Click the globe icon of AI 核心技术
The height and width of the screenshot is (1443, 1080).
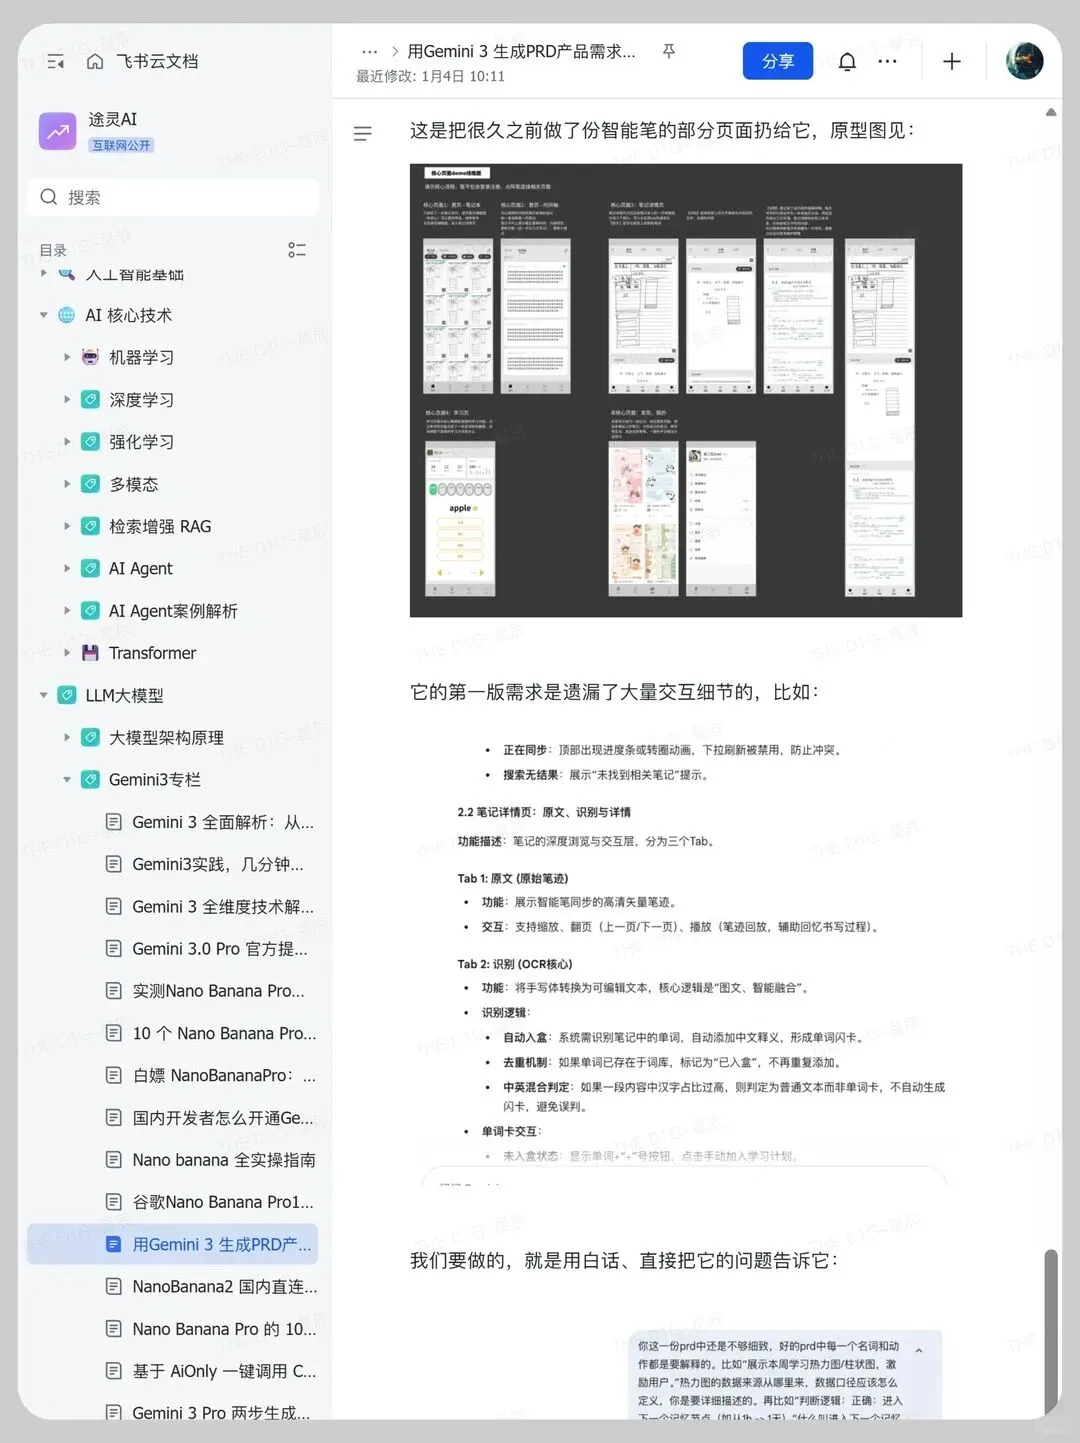(x=67, y=315)
